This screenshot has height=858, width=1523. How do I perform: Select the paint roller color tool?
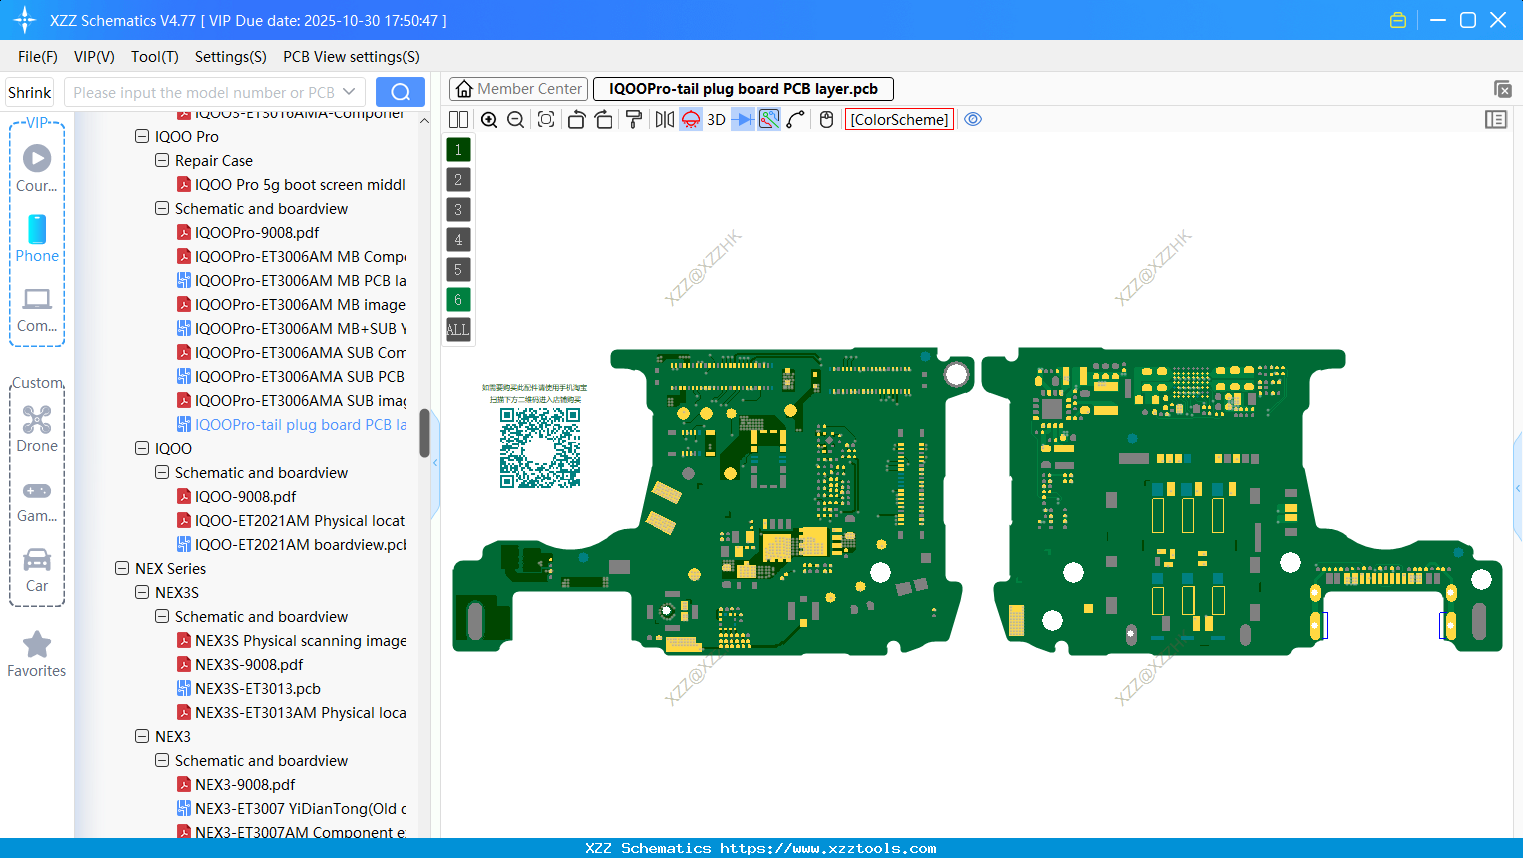tap(634, 119)
